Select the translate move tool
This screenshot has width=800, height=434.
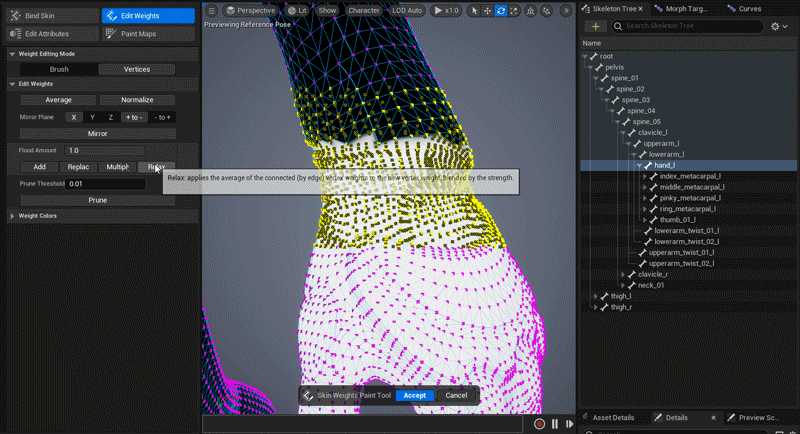point(486,10)
